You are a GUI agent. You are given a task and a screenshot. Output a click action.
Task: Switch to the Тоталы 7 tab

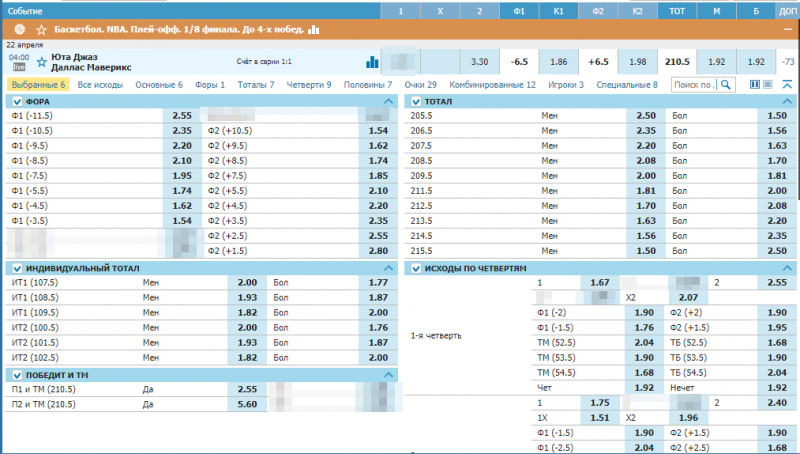(x=256, y=85)
